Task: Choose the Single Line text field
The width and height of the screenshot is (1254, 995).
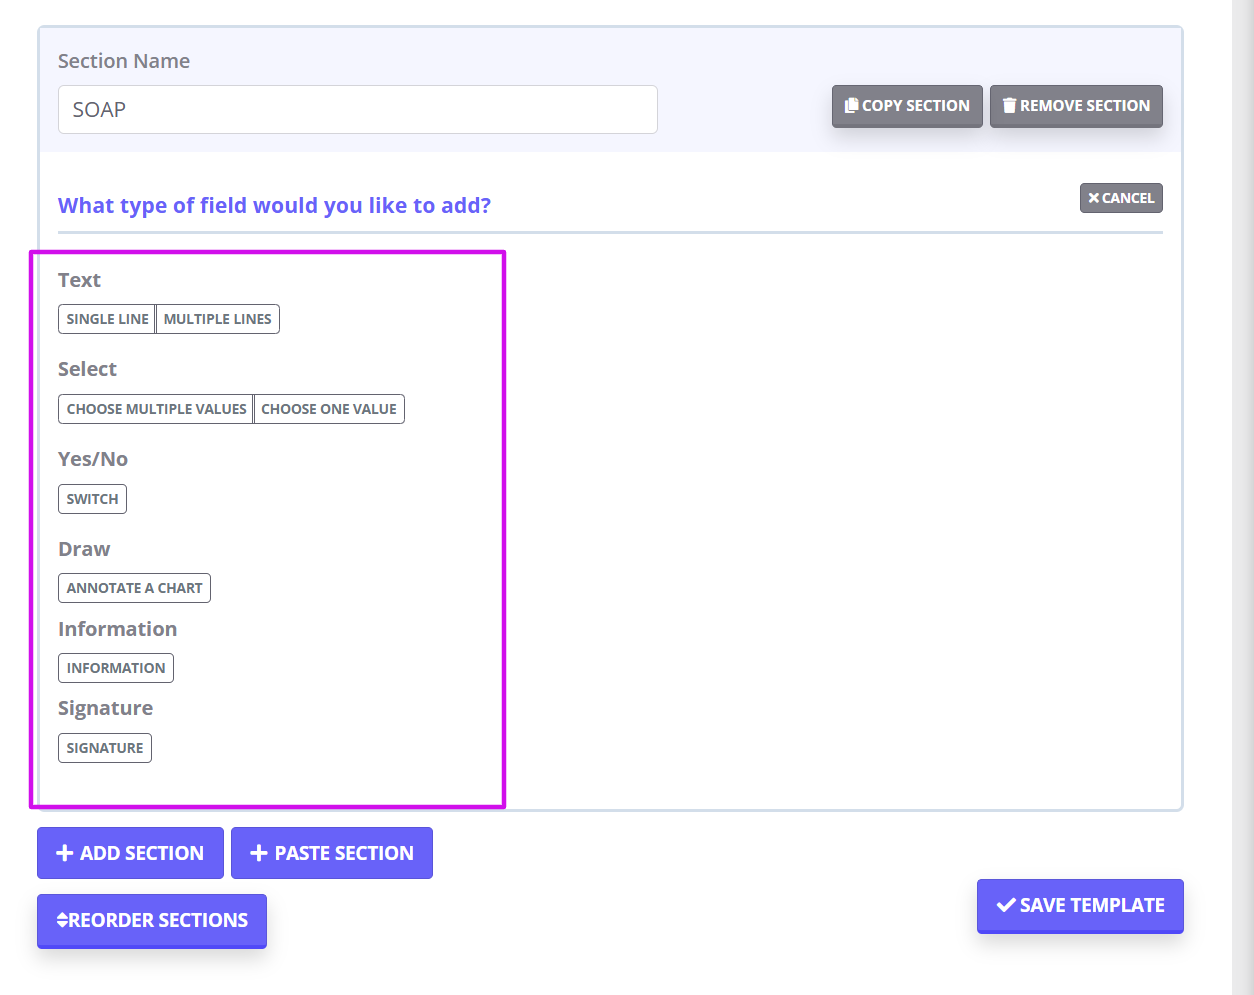Action: pos(107,319)
